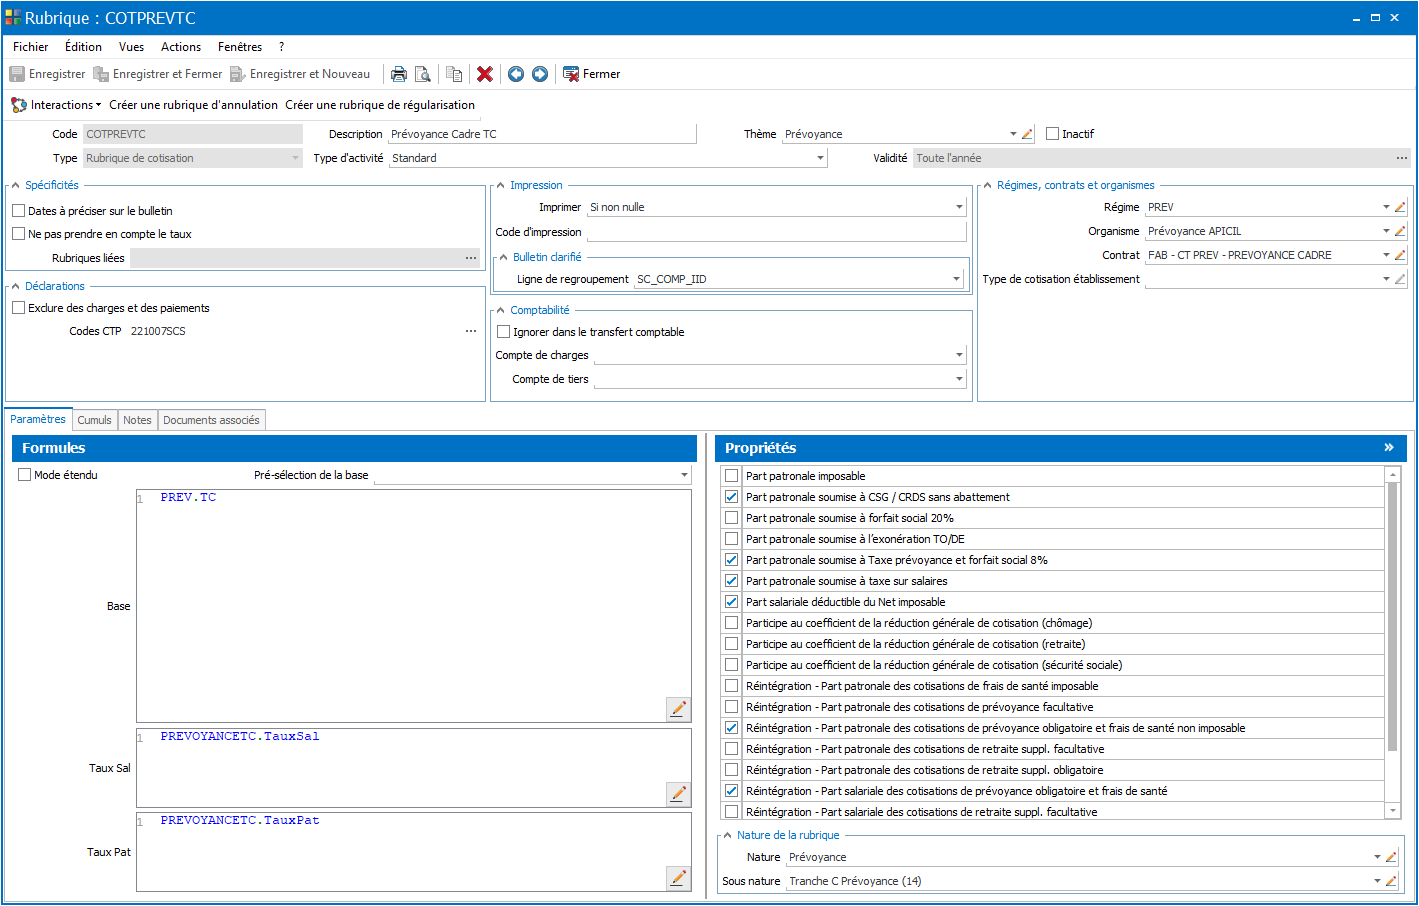Screen dimensions: 1419x906
Task: Collapse the Nature de la rubrique section
Action: 728,835
